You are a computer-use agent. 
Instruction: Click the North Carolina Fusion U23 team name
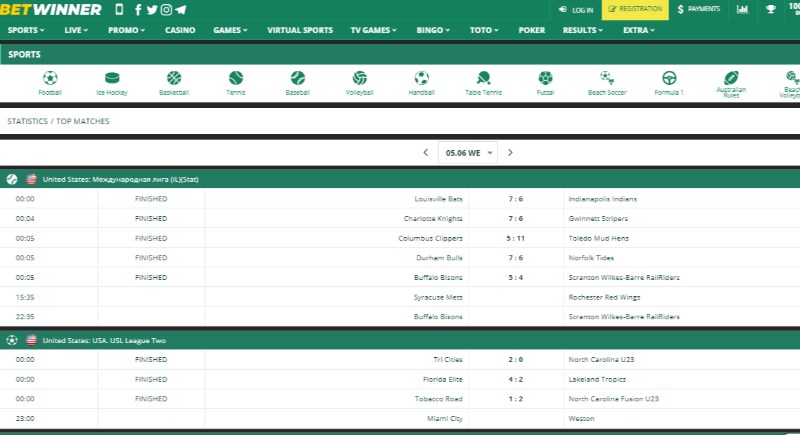(x=613, y=399)
